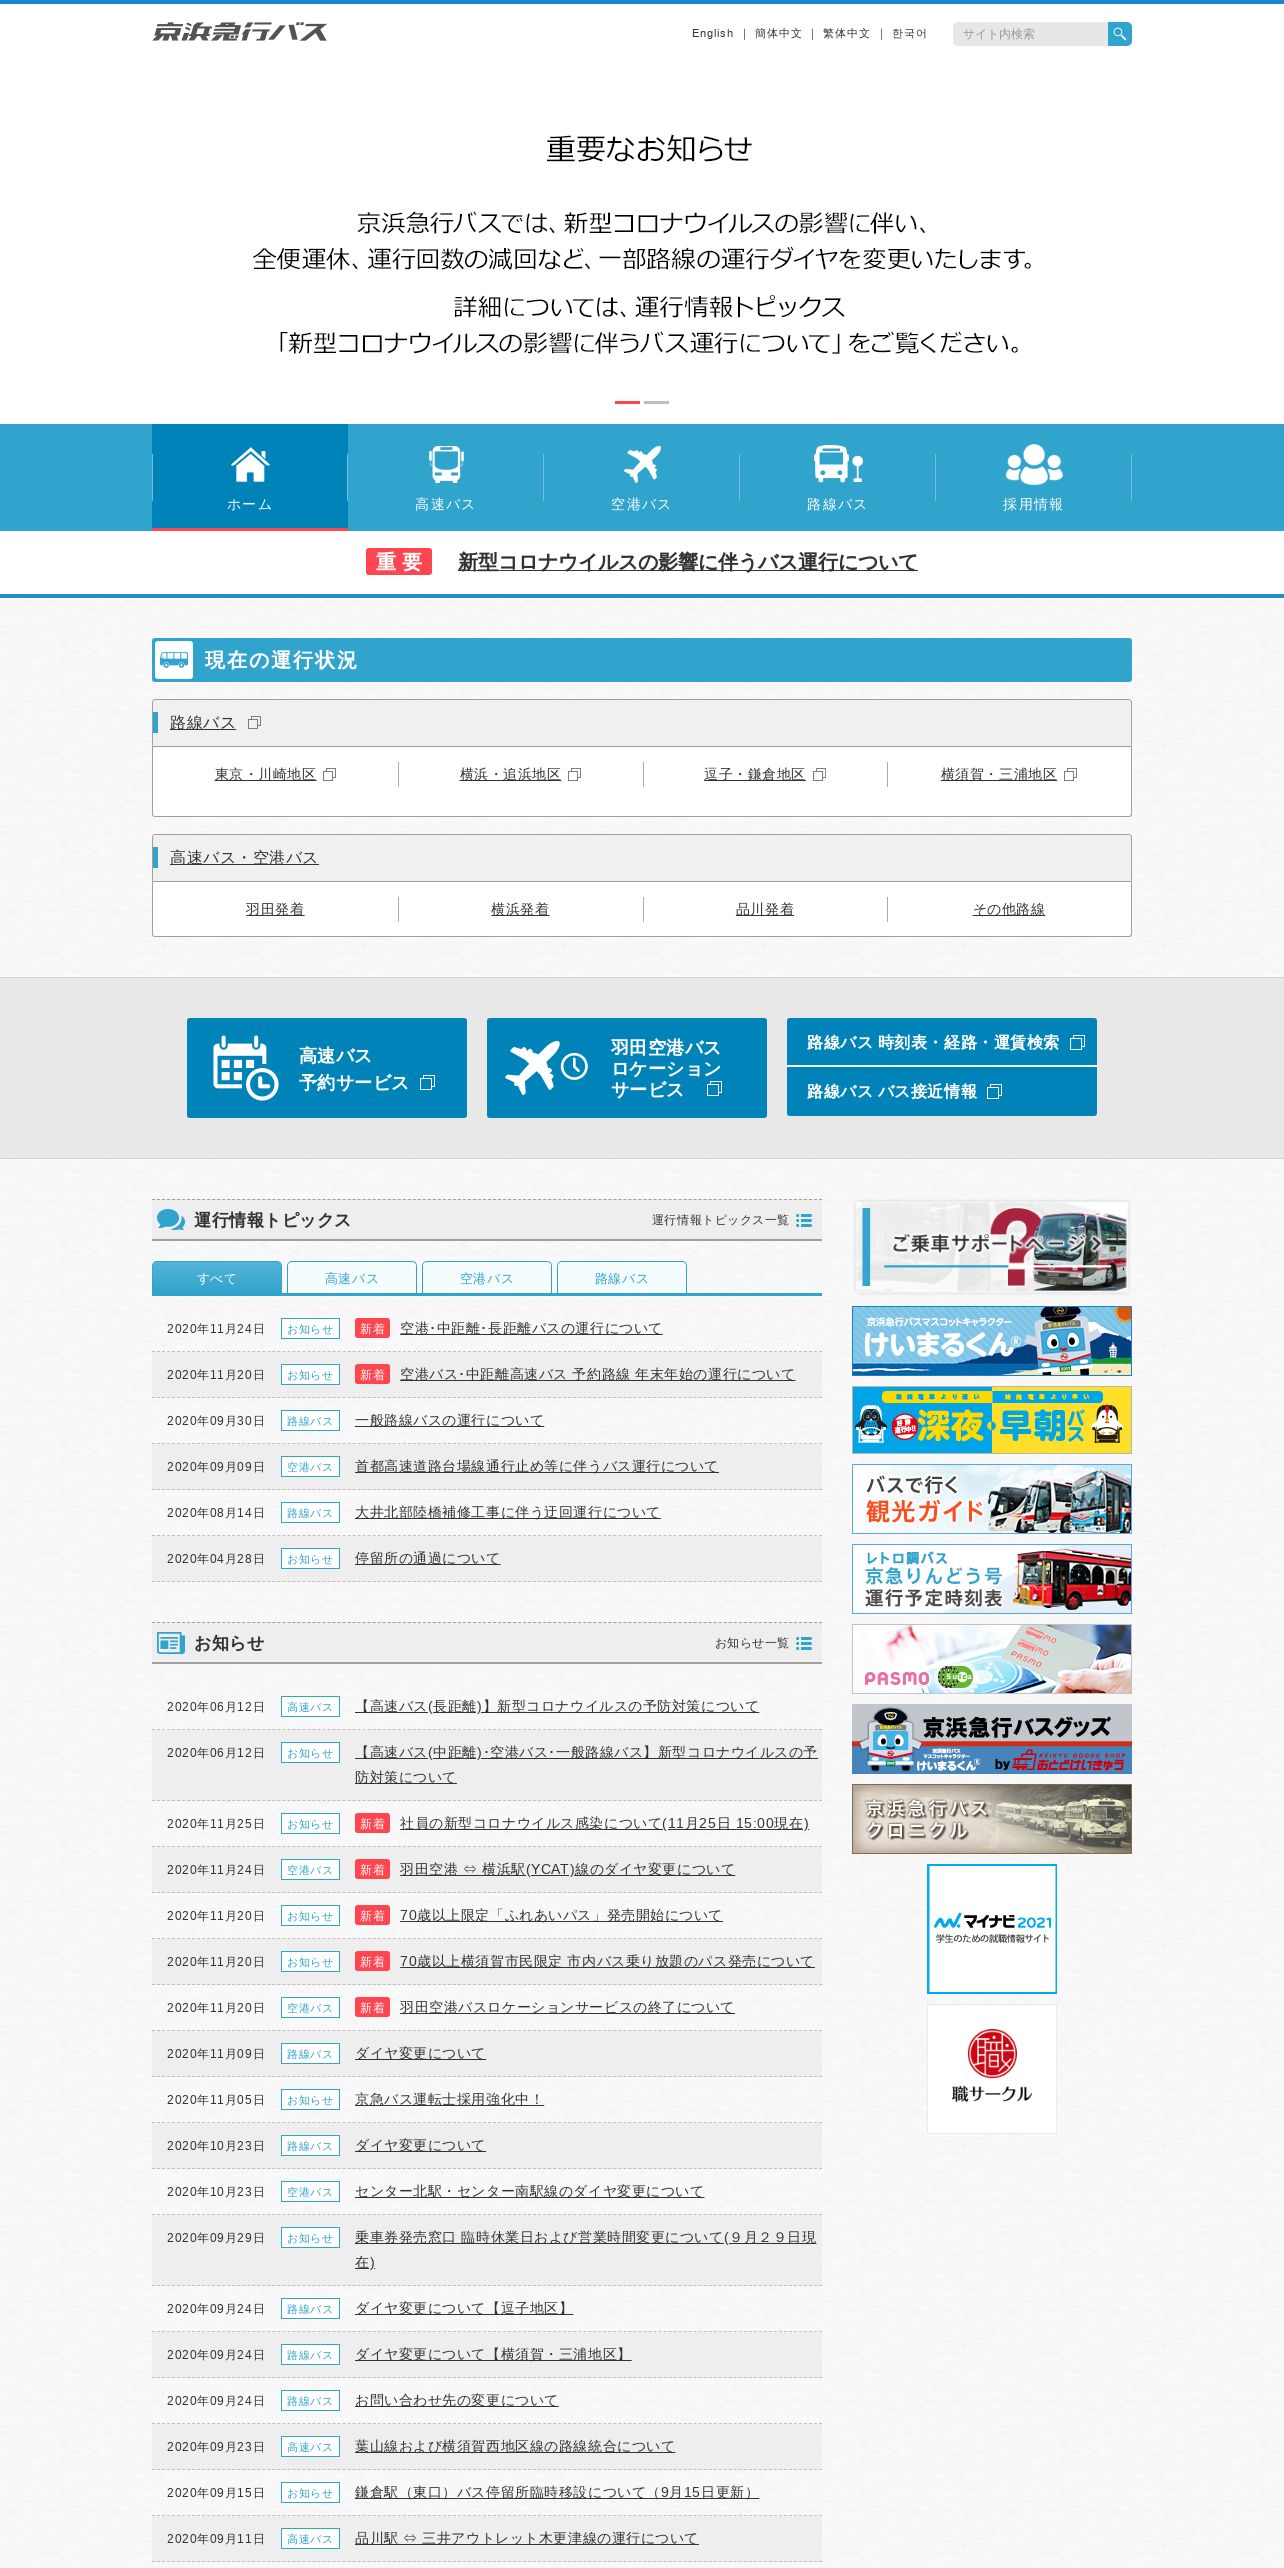Open 羽田空港バスロケーションサービスの終了 notice

pos(567,2007)
